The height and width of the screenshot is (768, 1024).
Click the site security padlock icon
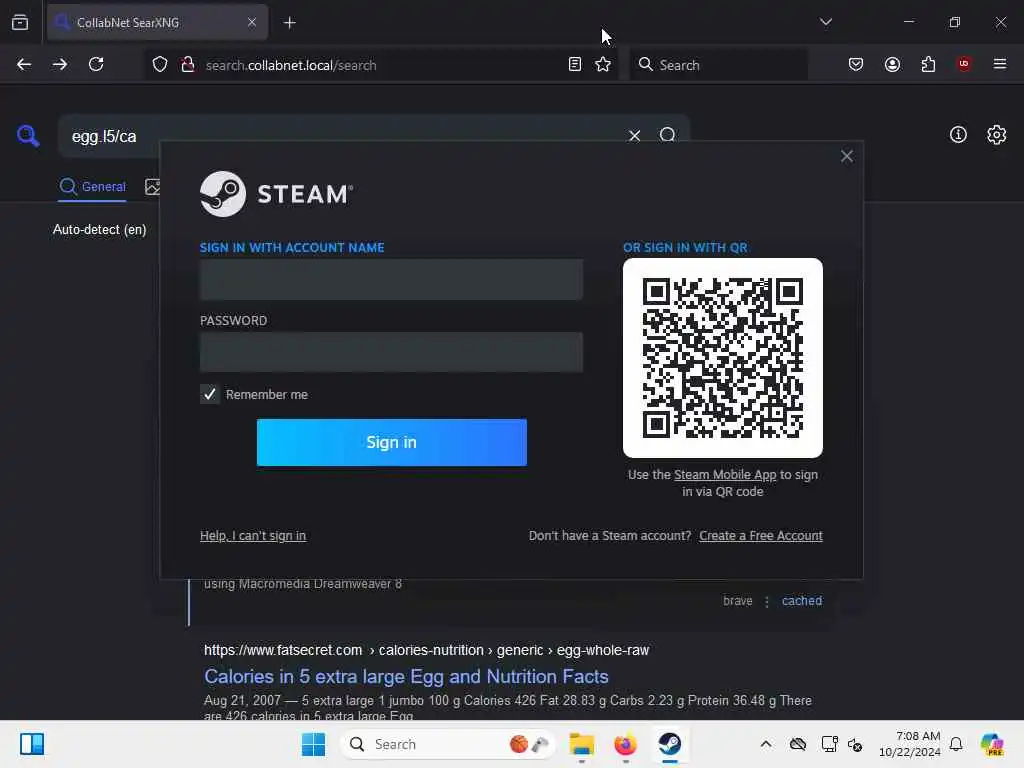(188, 64)
